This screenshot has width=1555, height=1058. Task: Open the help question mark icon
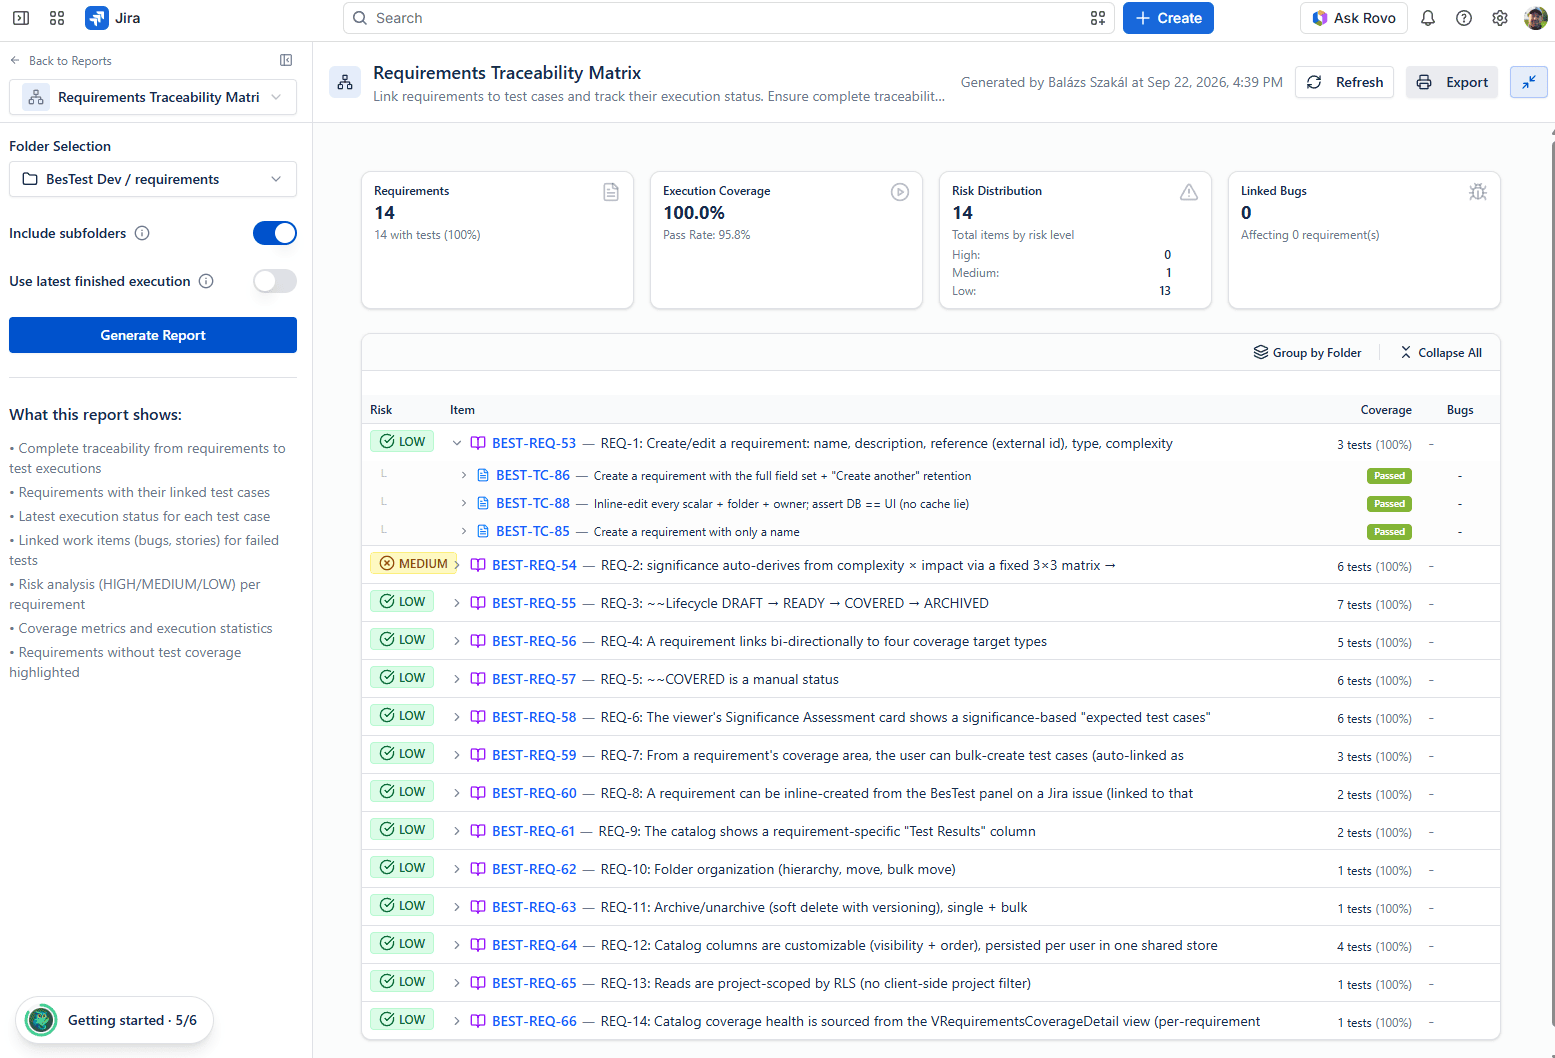pos(1464,18)
